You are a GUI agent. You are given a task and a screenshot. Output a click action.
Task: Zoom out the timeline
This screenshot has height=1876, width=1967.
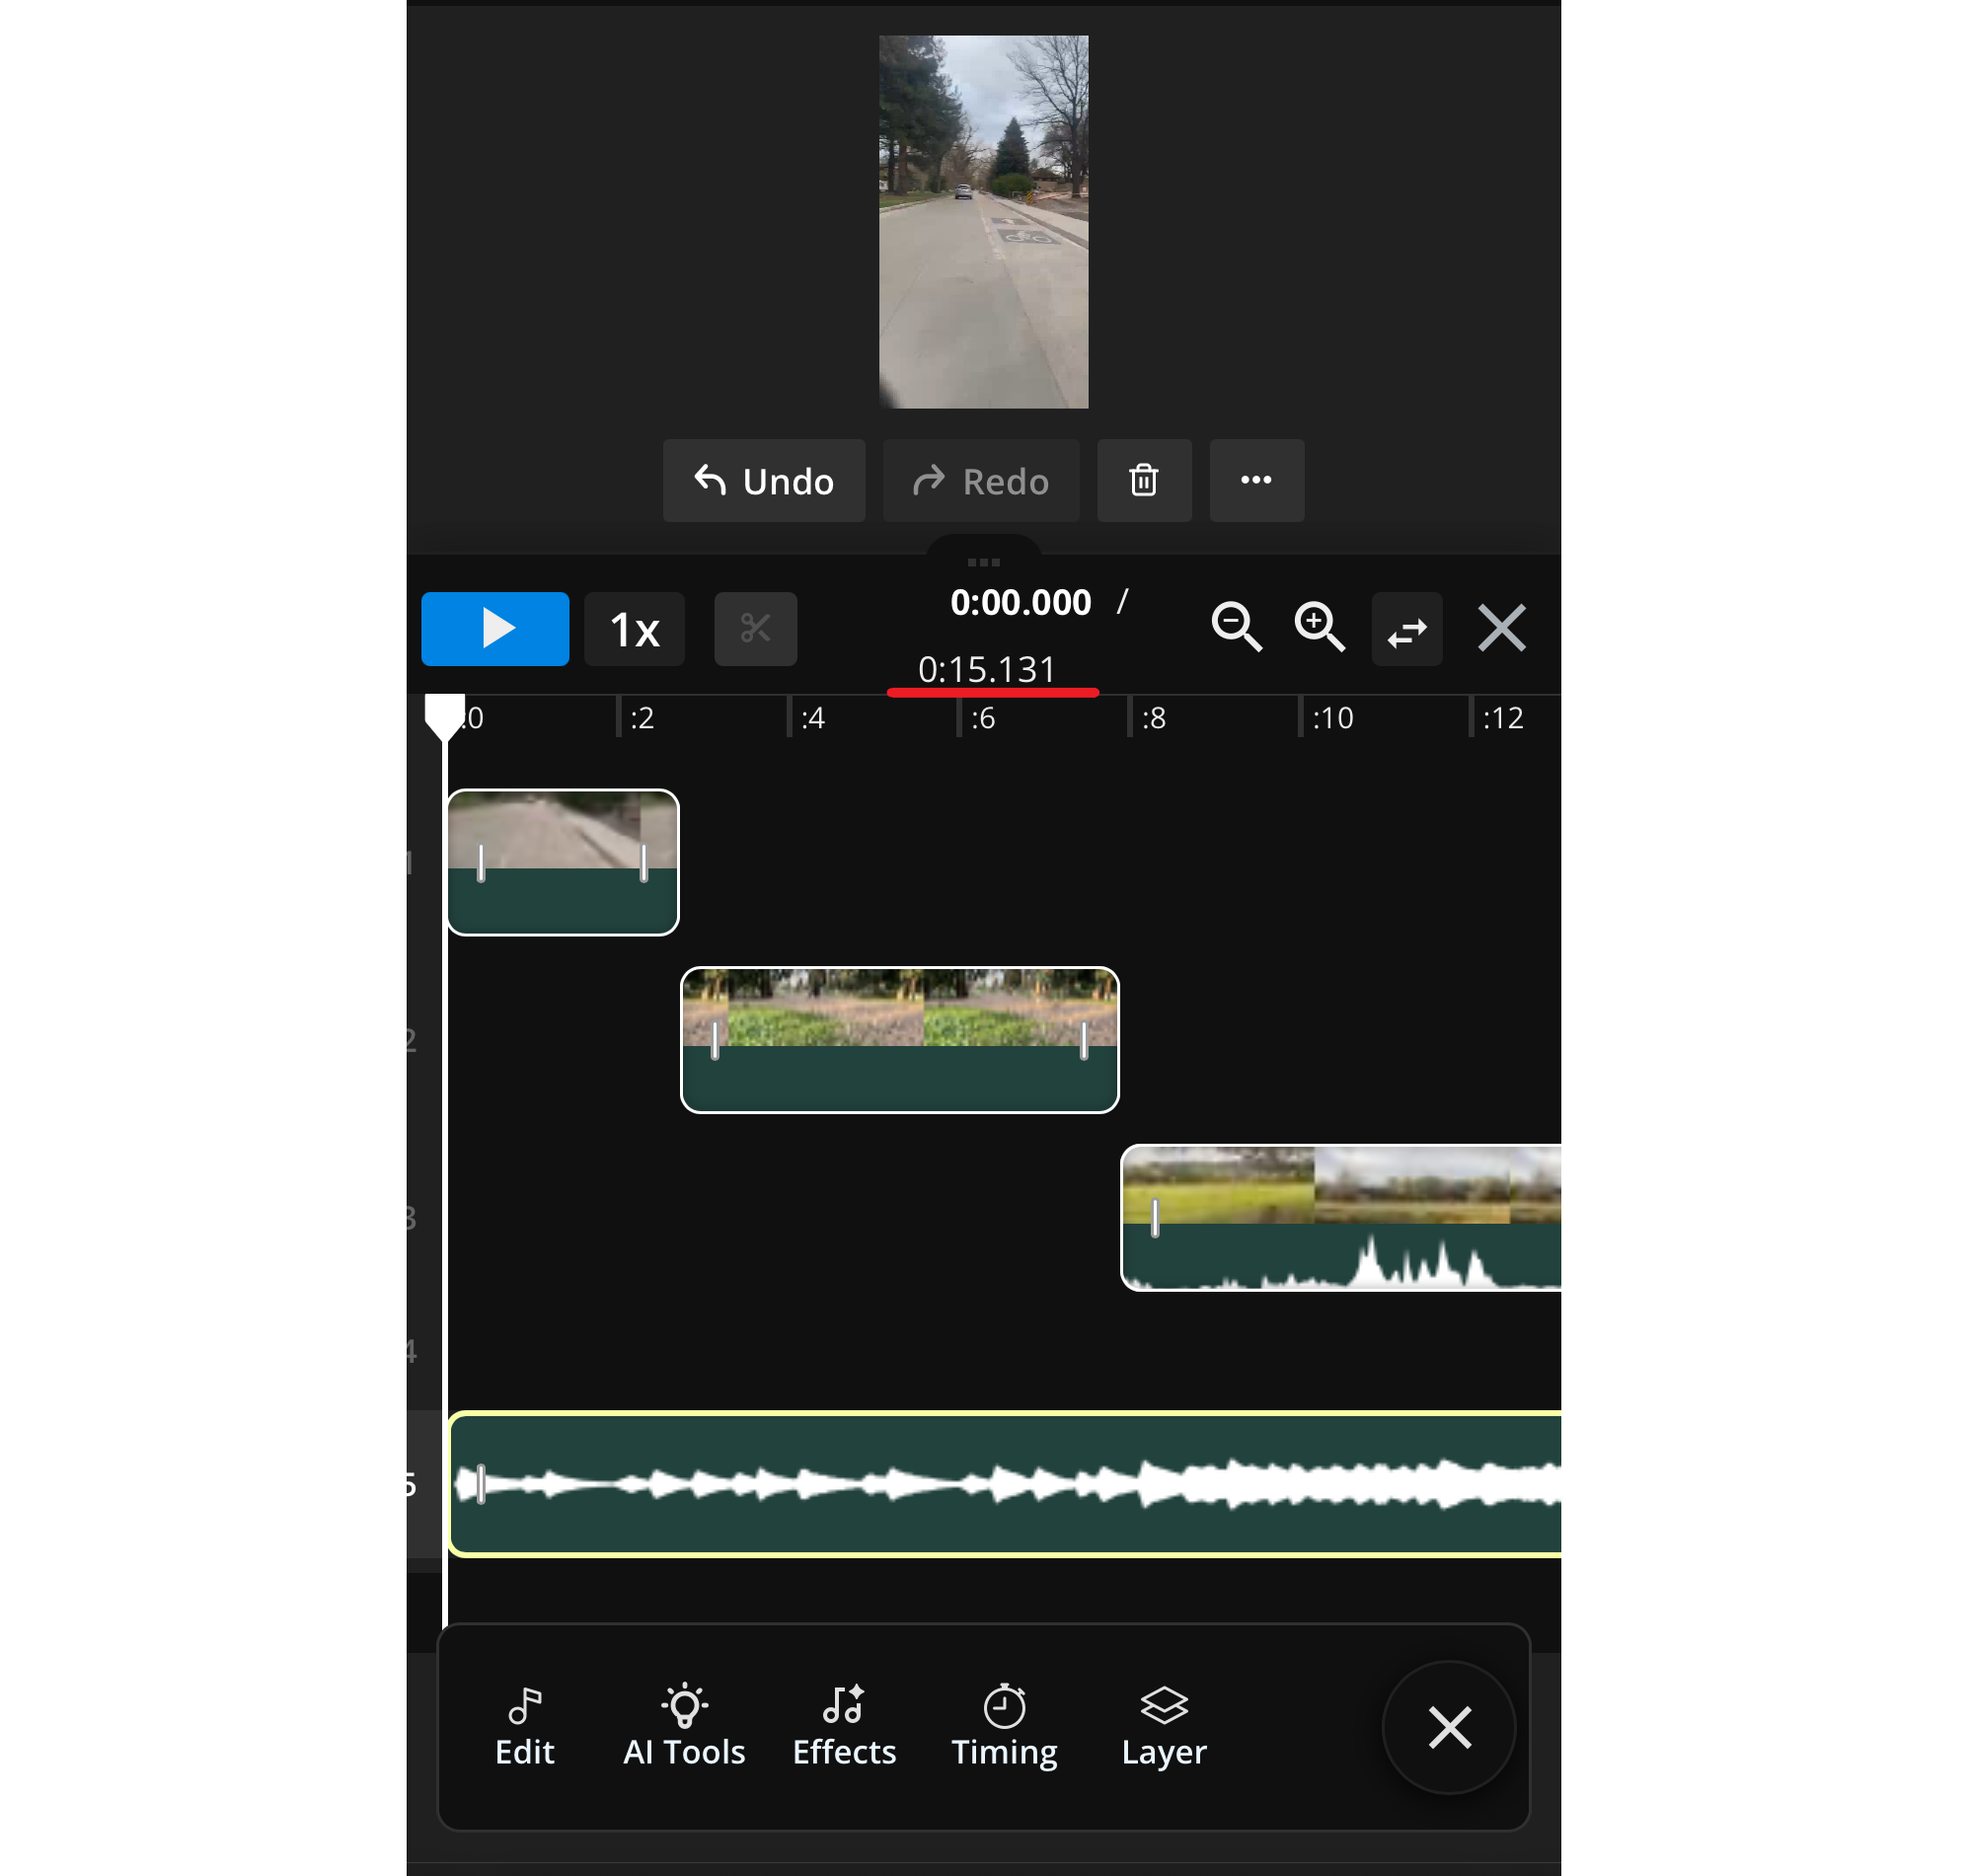[1236, 627]
